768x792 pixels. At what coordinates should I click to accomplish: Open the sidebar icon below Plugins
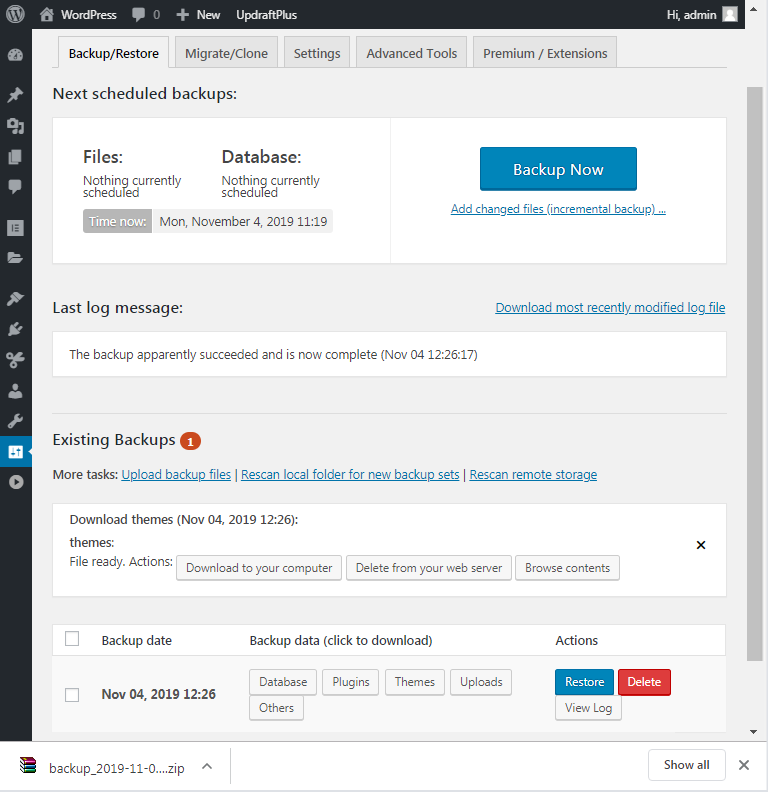point(15,360)
